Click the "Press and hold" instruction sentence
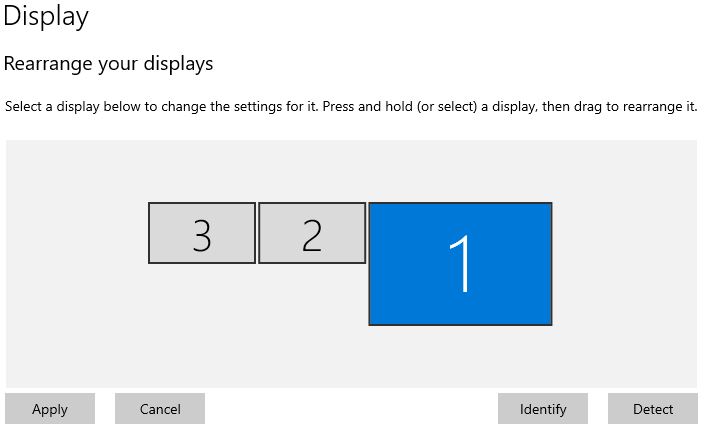Screen dimensions: 728x444 tap(510, 106)
